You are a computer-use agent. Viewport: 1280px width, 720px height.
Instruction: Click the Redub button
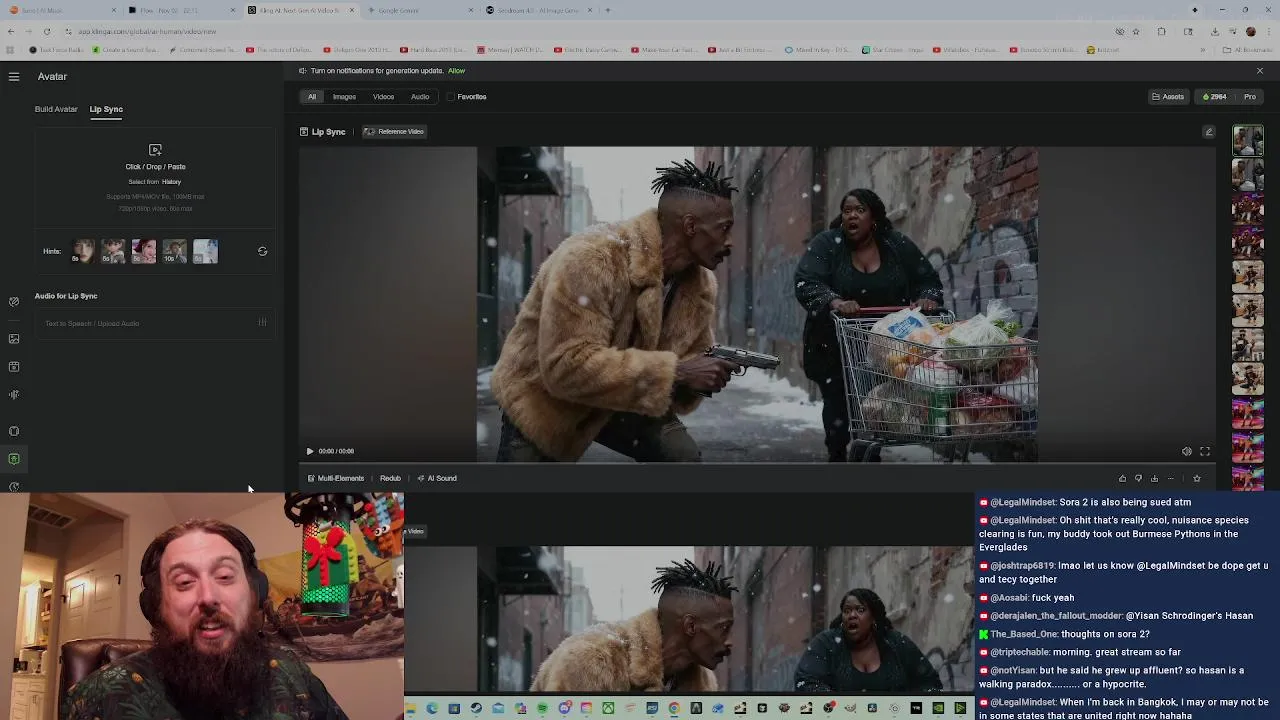point(390,478)
